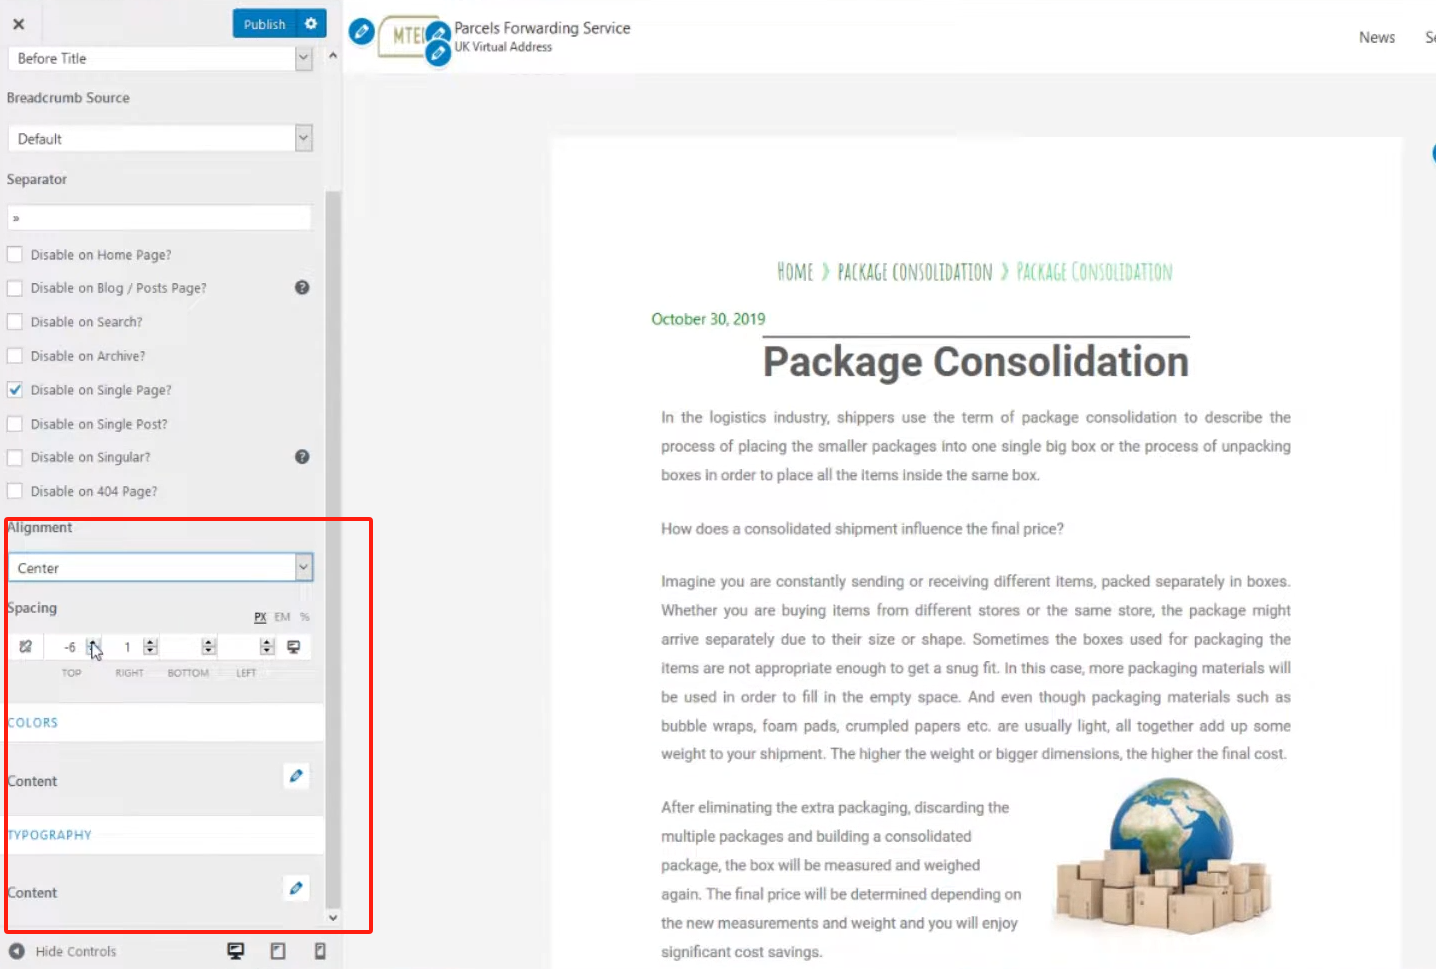Enable Disable on Home Page checkbox
The height and width of the screenshot is (969, 1436).
[x=15, y=255]
